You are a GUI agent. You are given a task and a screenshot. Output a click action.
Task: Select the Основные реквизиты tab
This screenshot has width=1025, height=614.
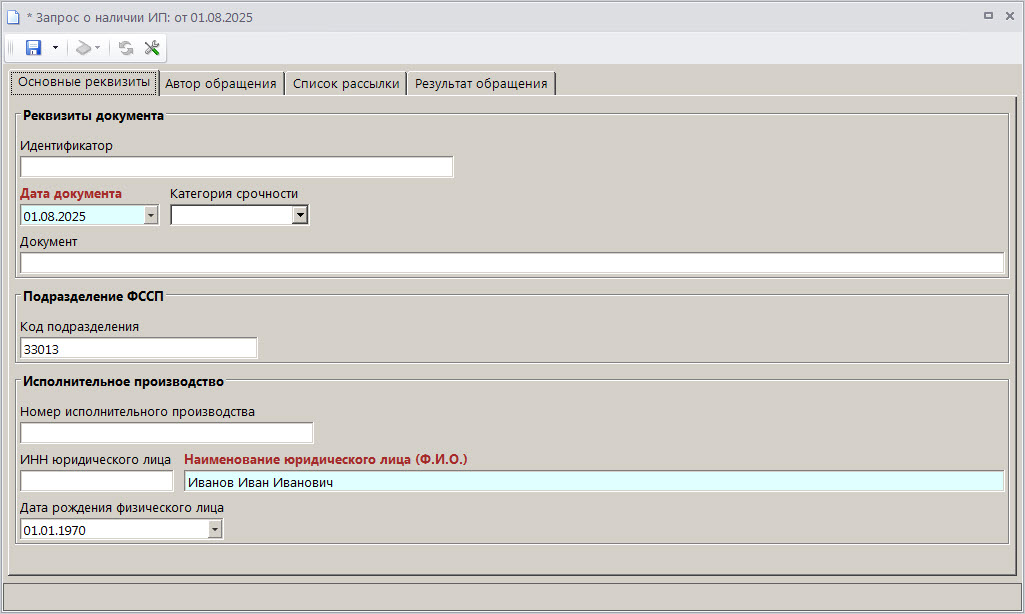coord(85,83)
